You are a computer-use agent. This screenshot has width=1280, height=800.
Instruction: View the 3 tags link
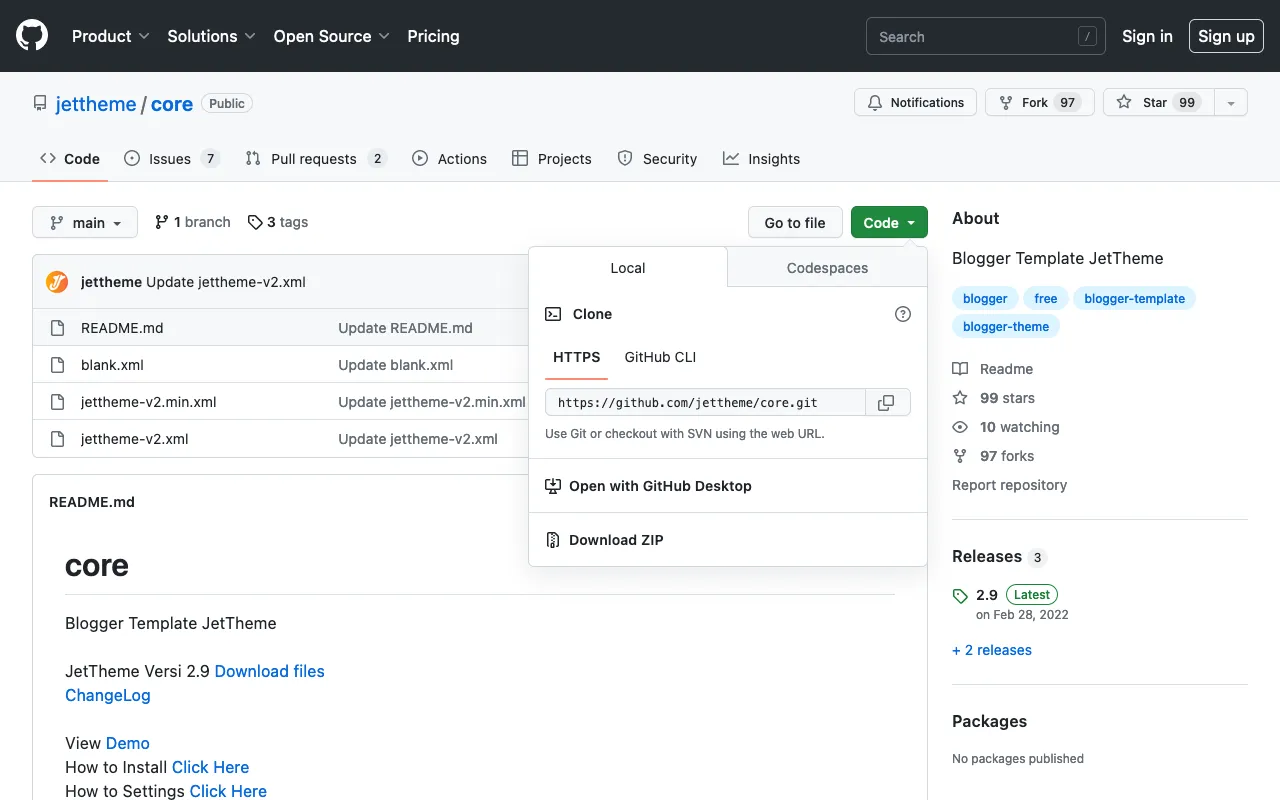tap(278, 222)
